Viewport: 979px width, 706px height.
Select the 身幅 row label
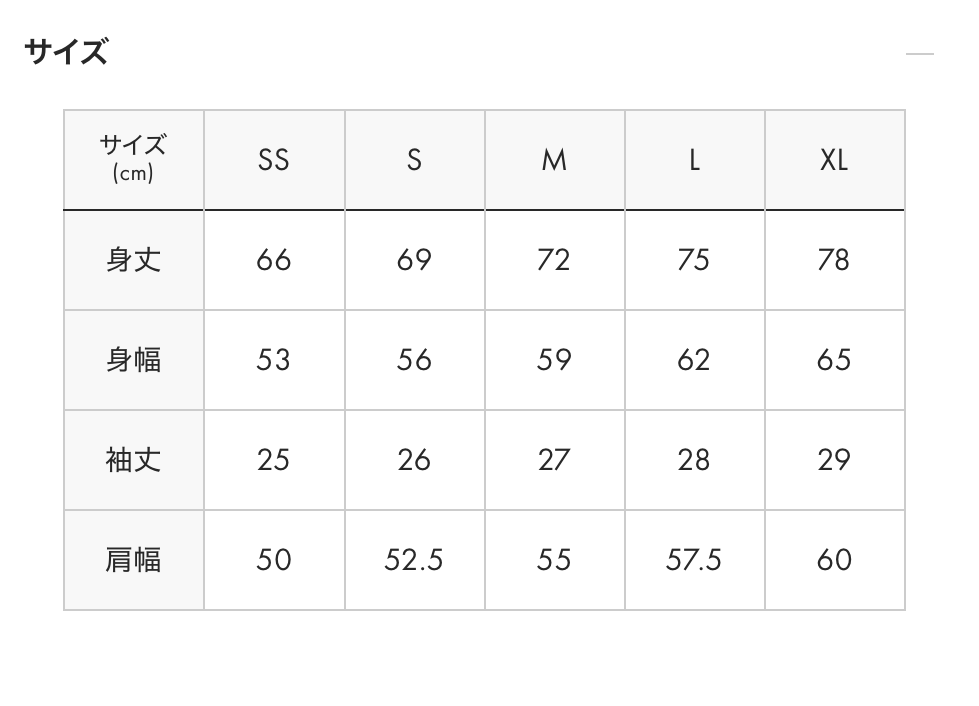(133, 360)
